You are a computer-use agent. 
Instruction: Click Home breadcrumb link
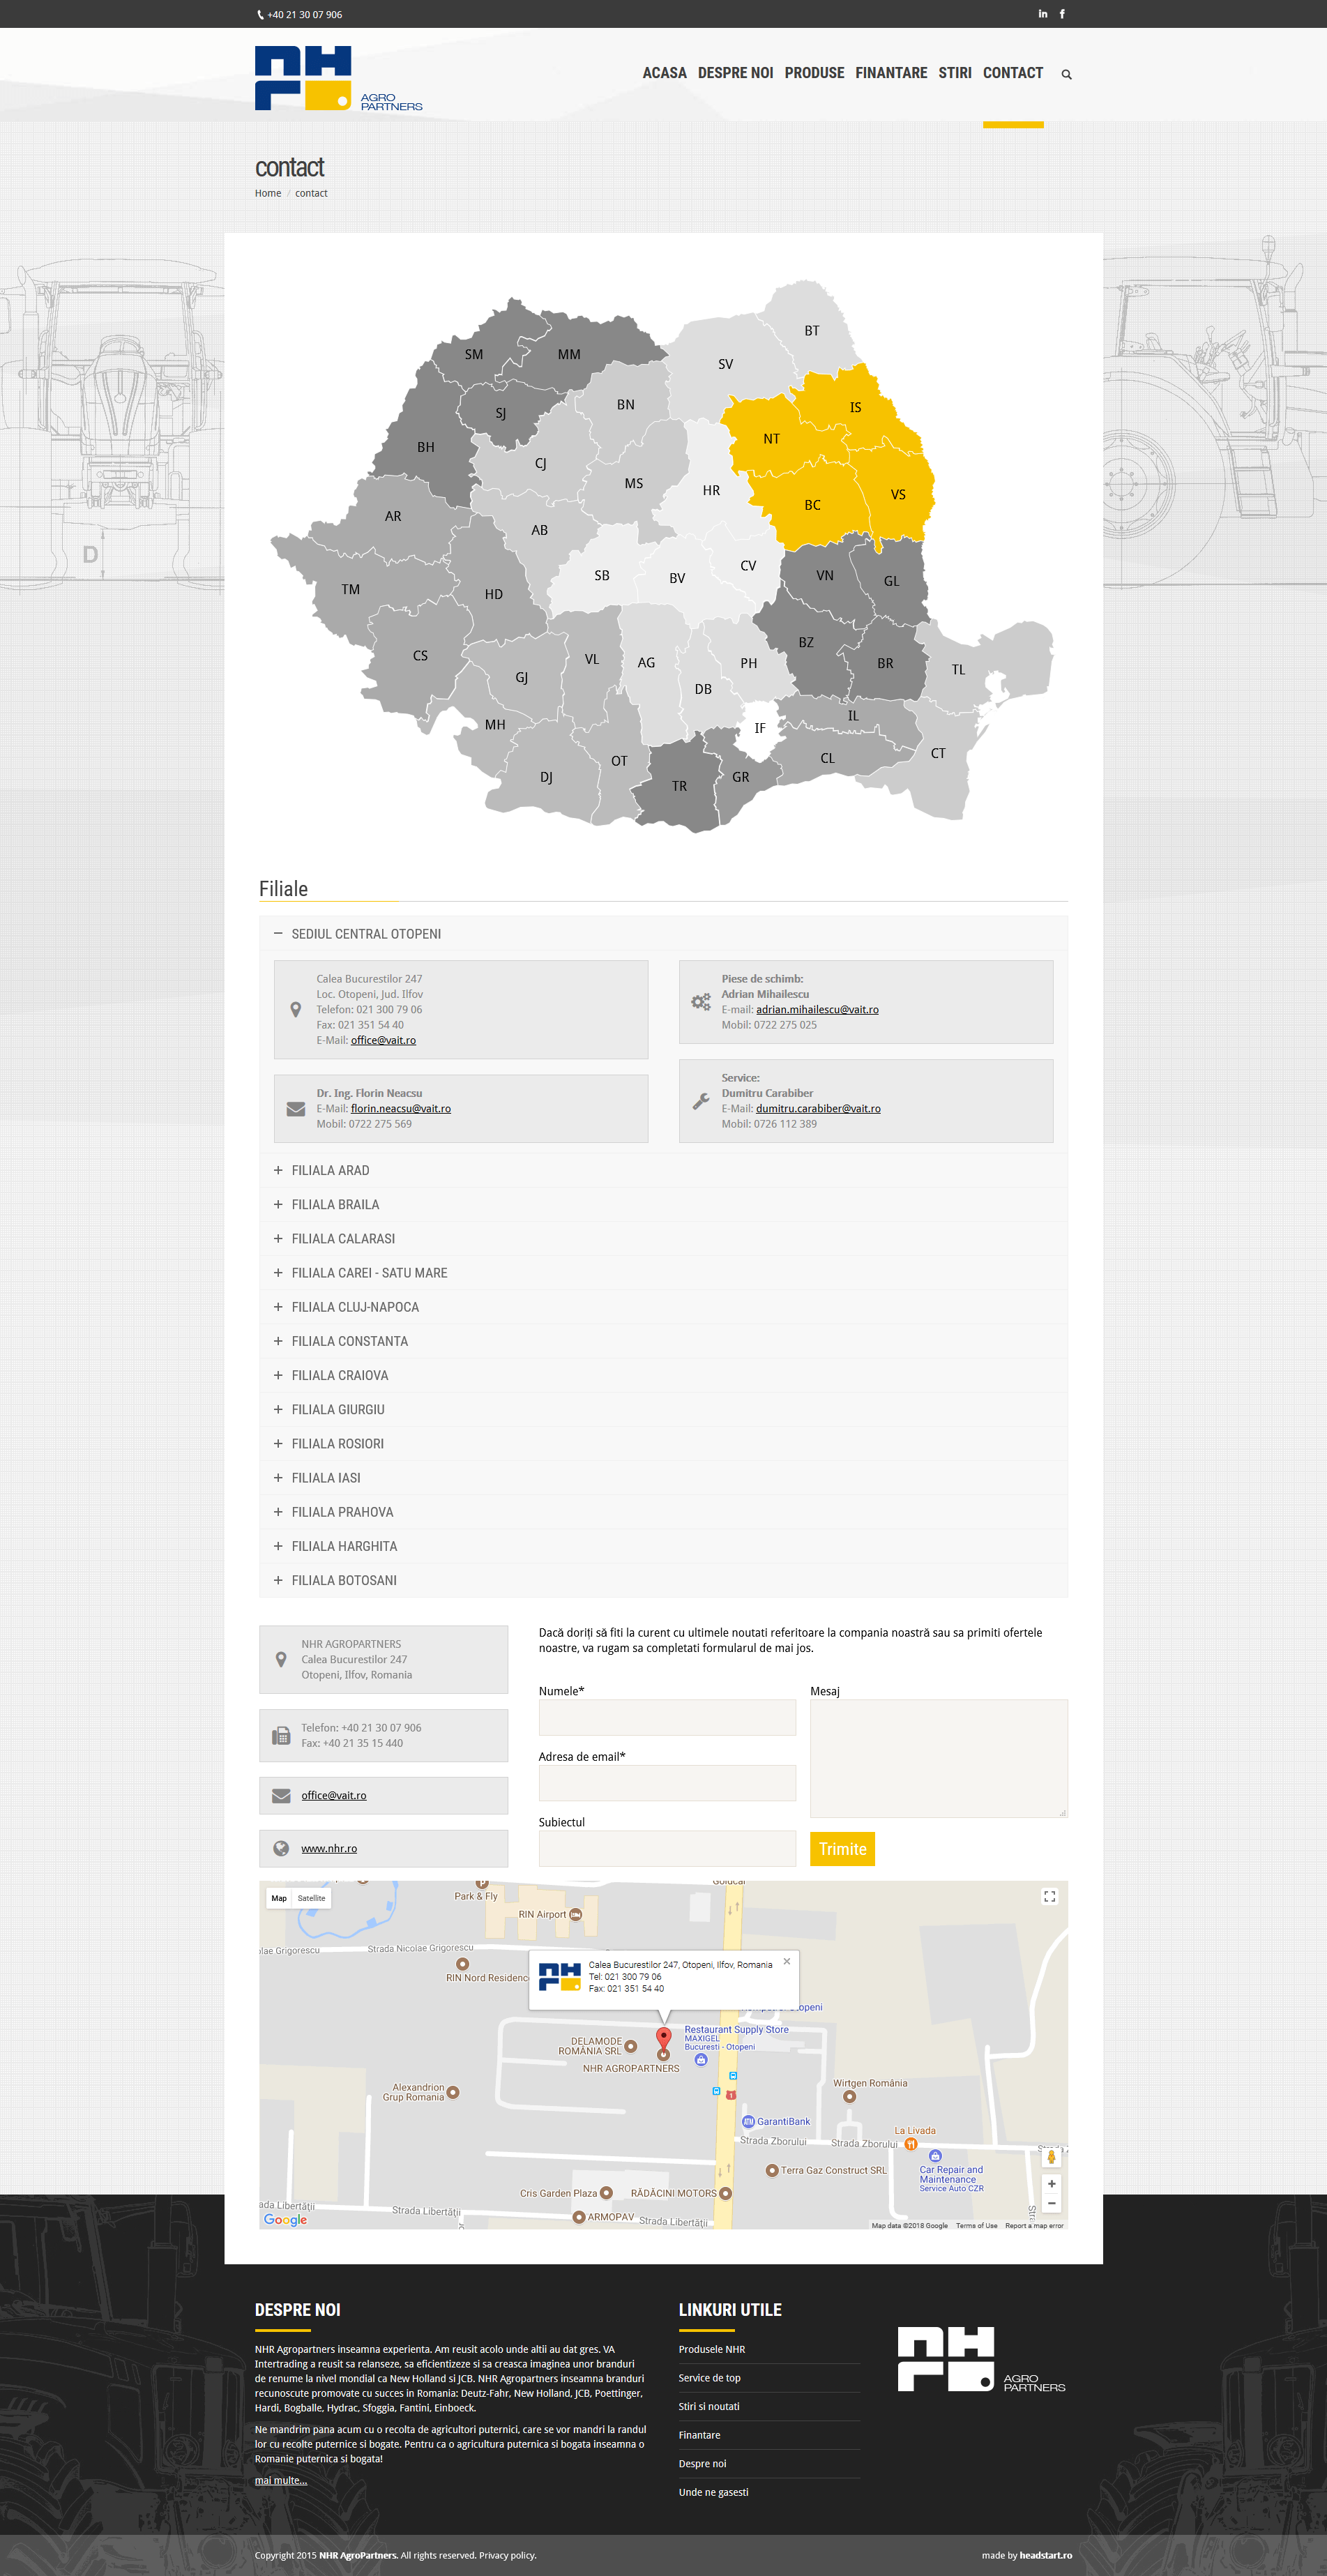[x=268, y=193]
